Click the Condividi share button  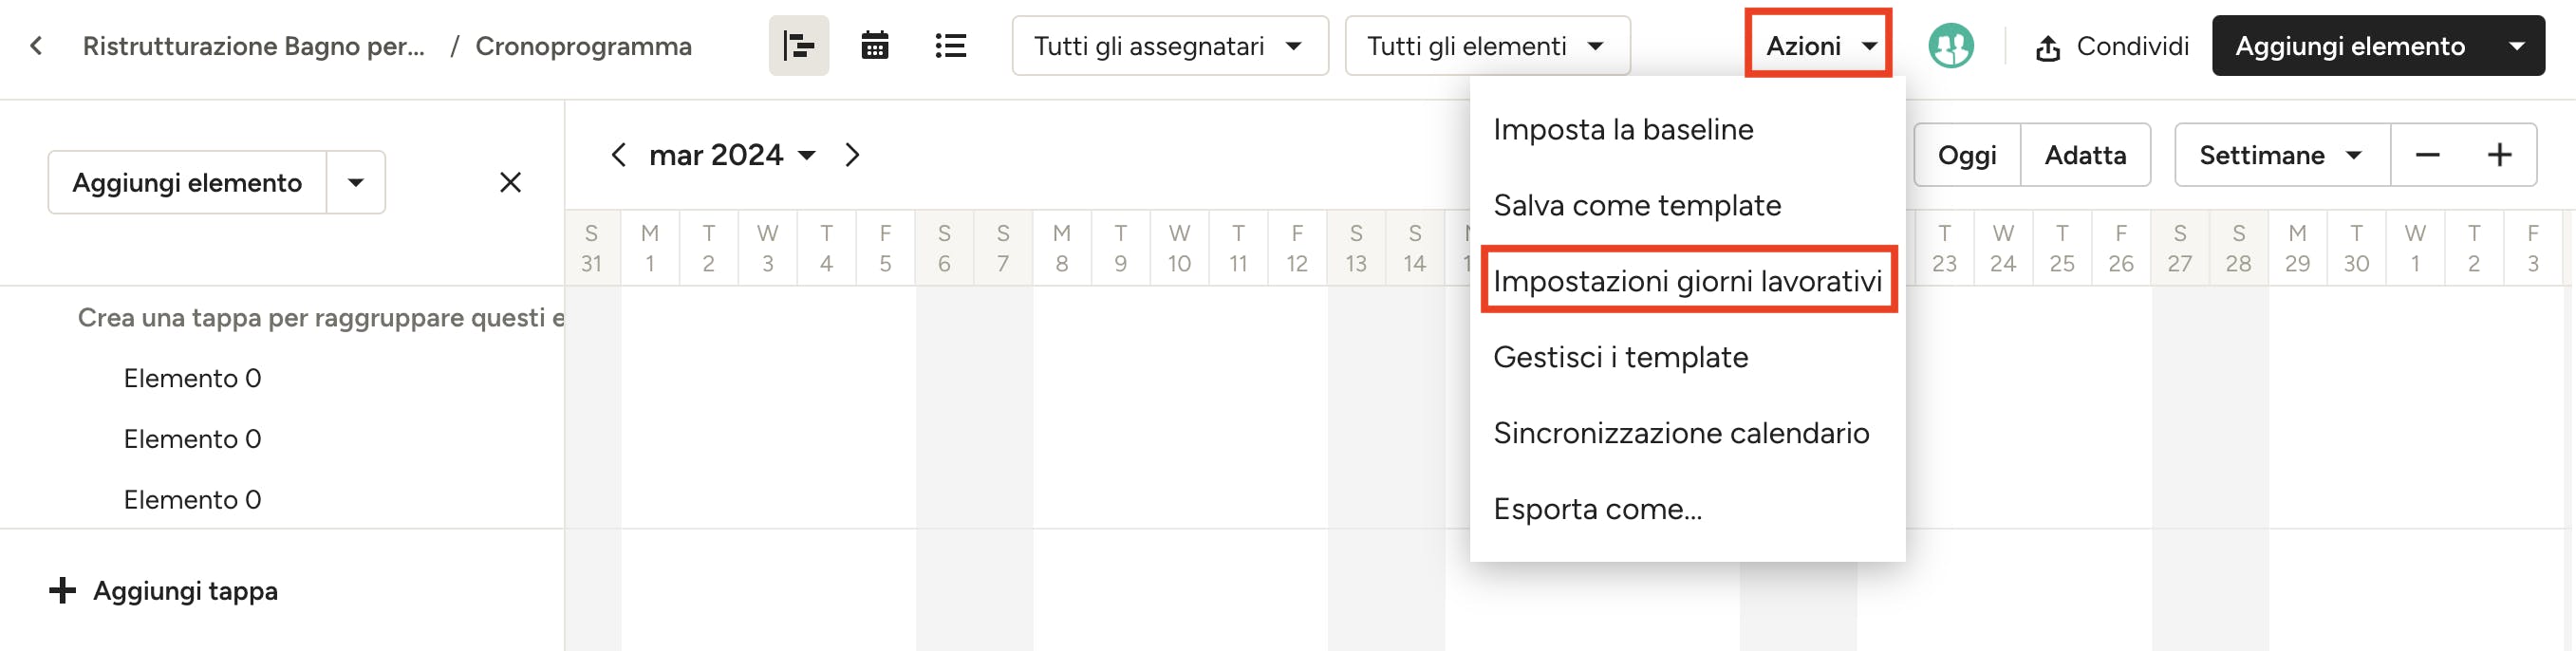click(2112, 46)
